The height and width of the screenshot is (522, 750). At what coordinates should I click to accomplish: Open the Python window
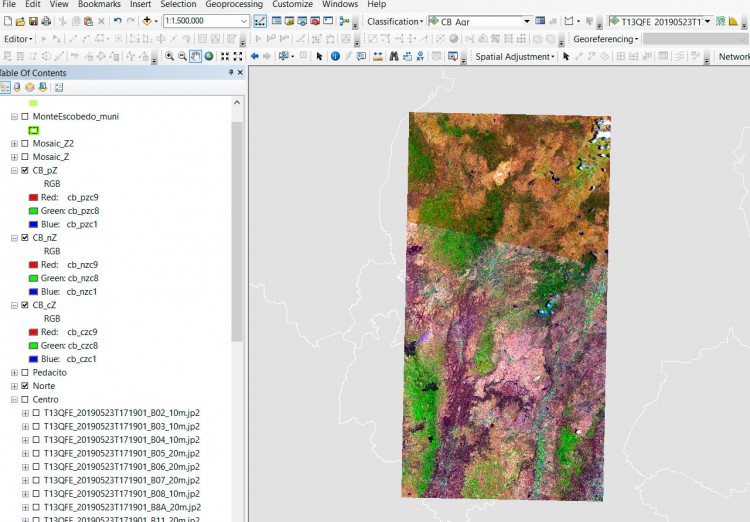click(328, 21)
